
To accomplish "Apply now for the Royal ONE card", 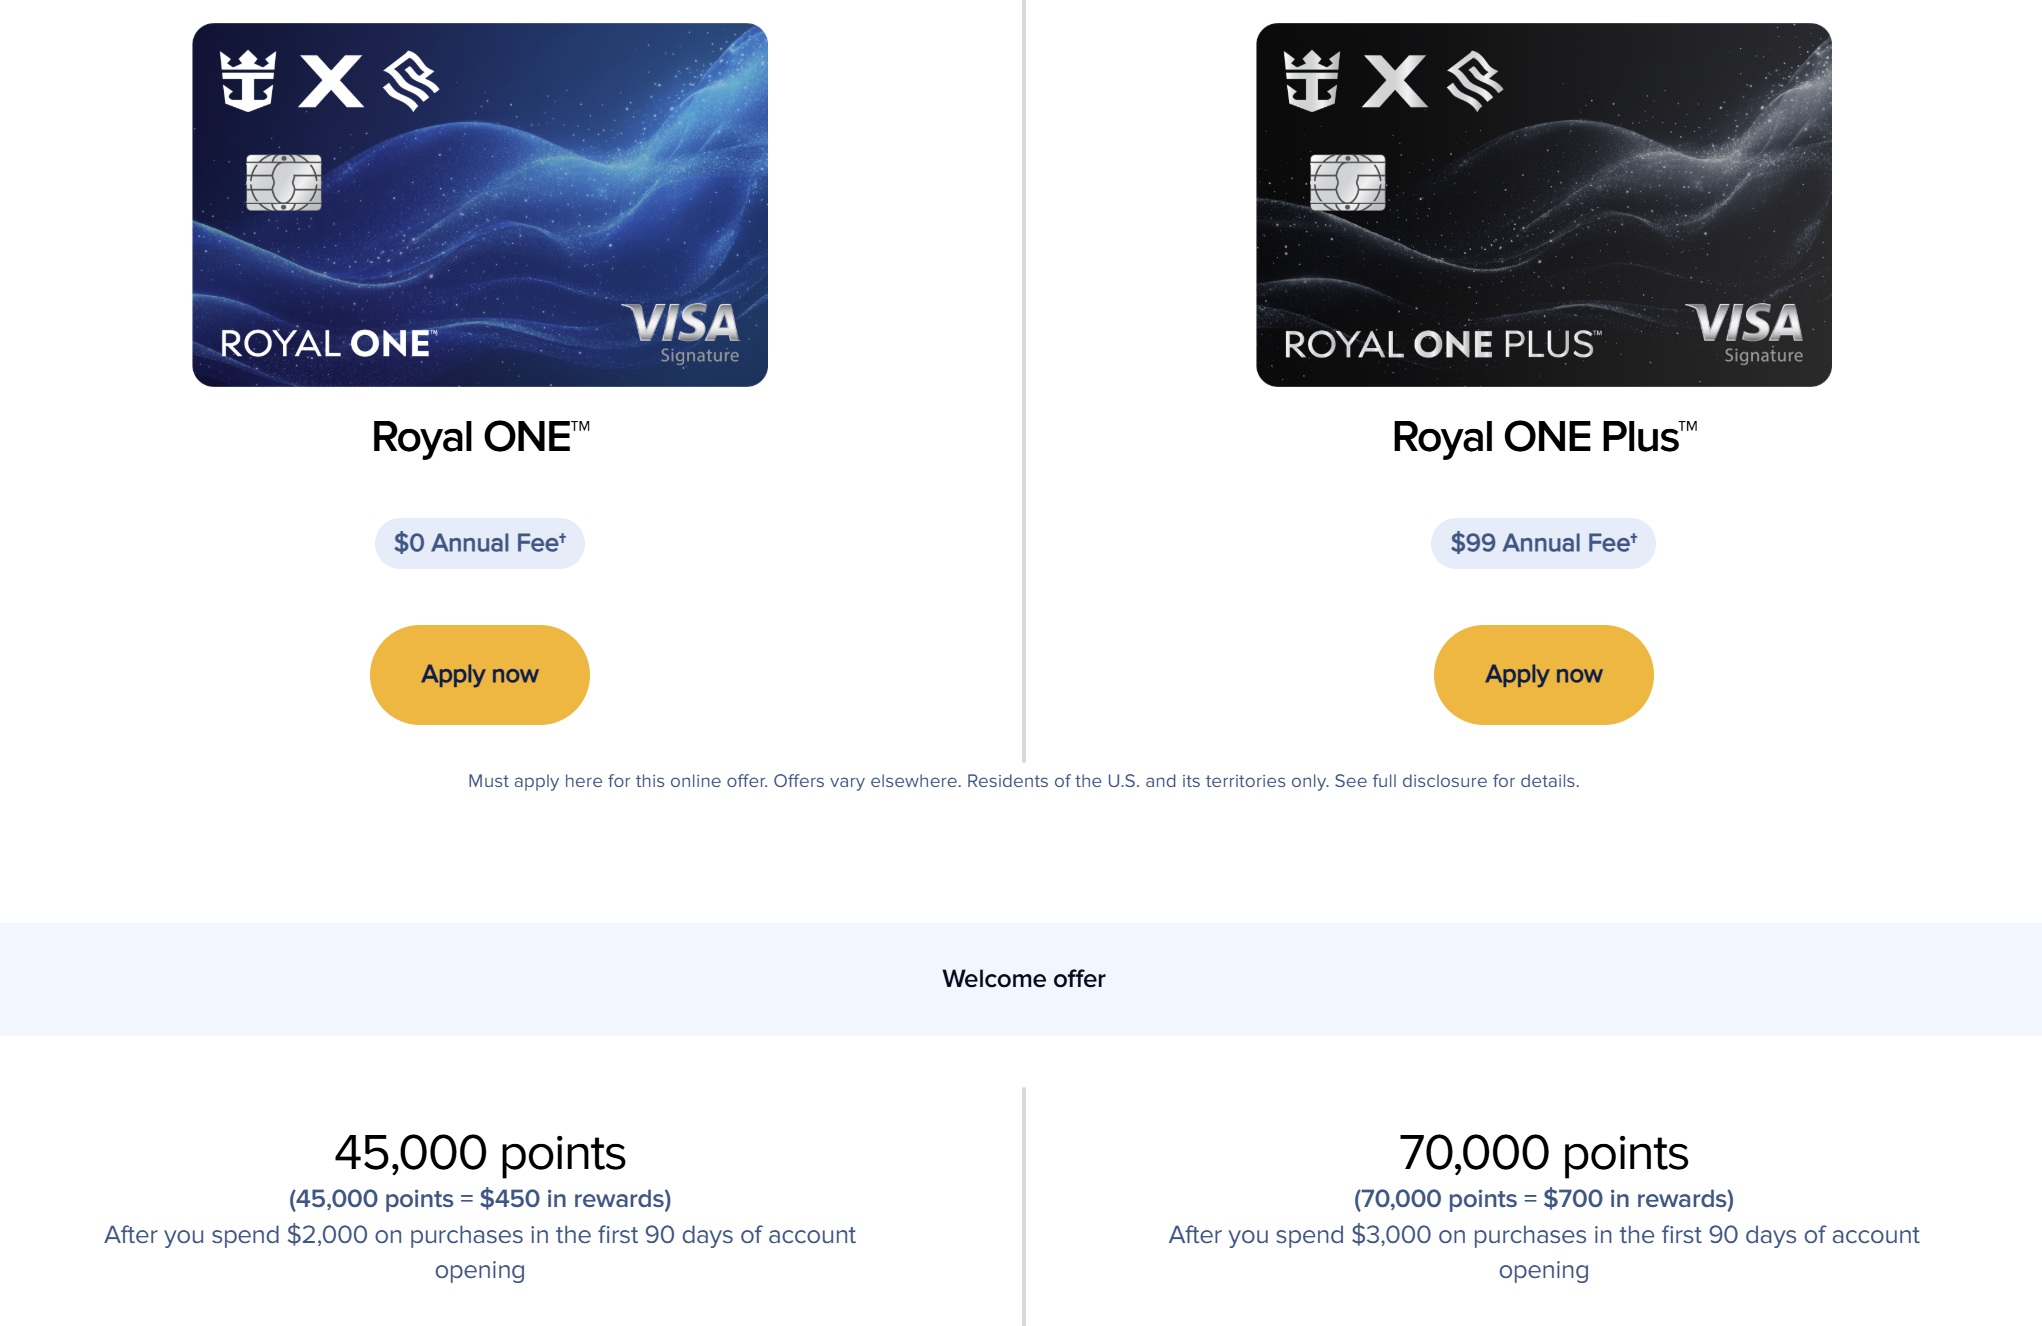I will pos(480,675).
